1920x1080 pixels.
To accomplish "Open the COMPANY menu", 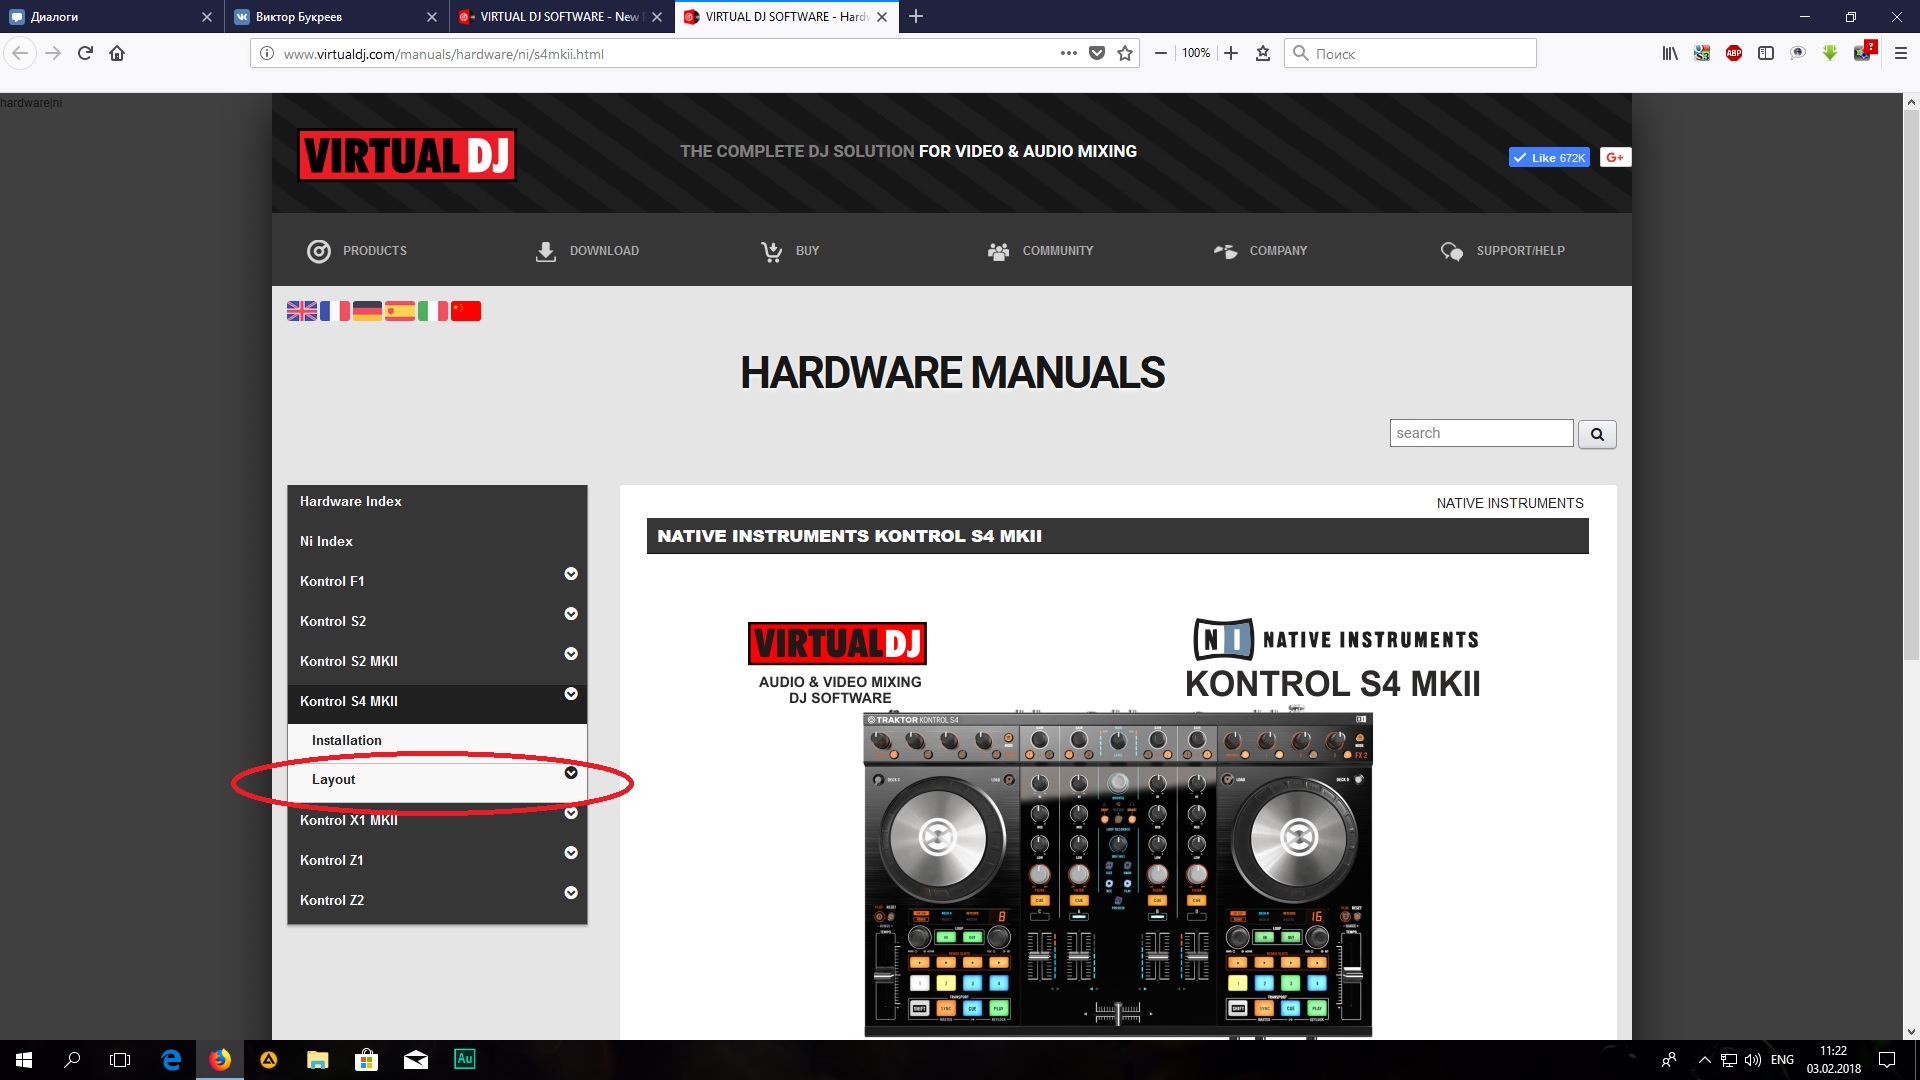I will (x=1260, y=251).
